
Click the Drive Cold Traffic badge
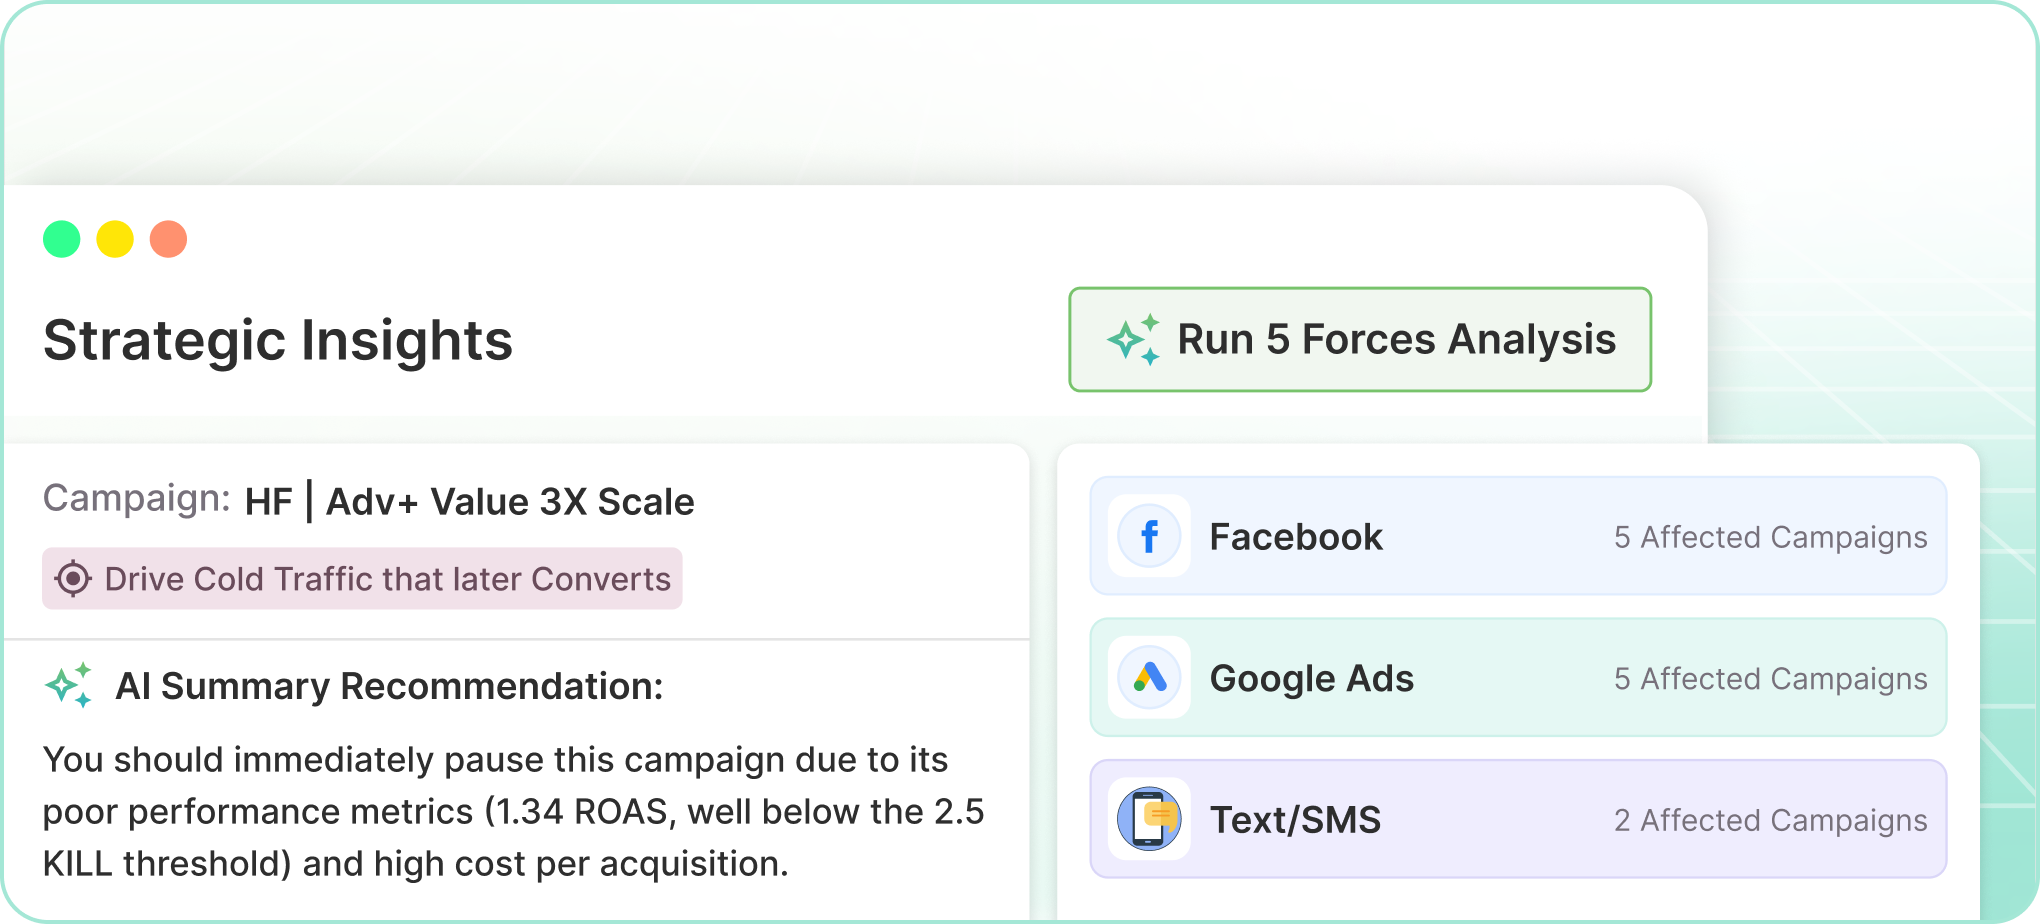coord(362,578)
